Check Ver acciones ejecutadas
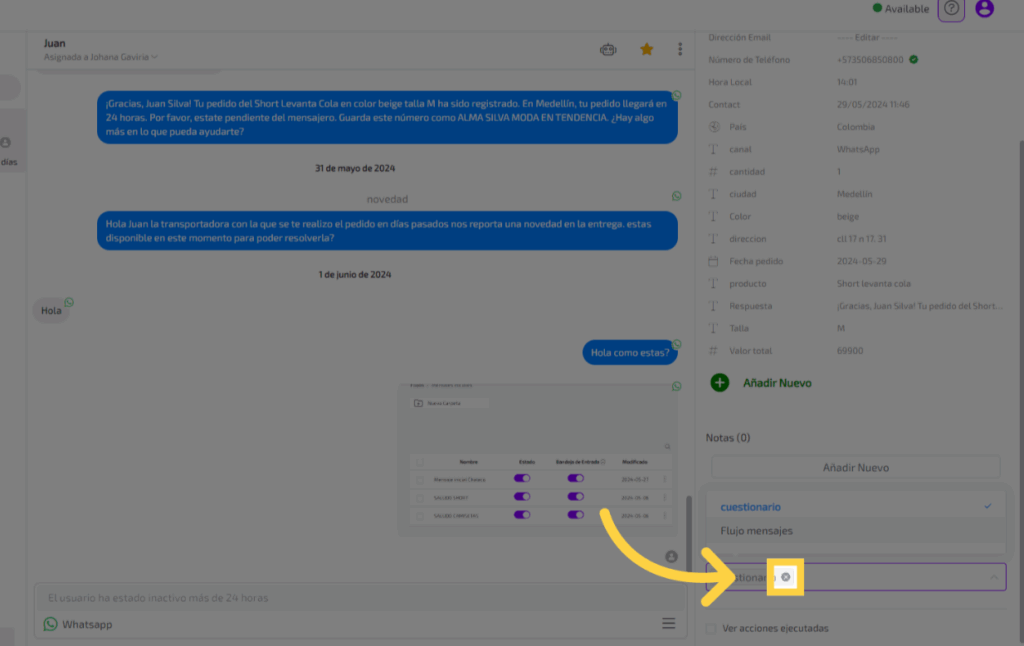 (x=711, y=628)
